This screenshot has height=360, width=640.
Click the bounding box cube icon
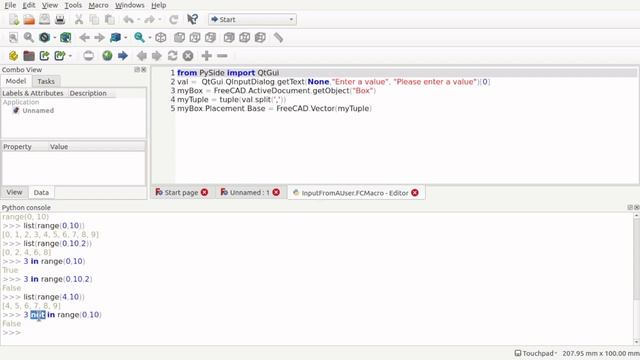pos(66,38)
